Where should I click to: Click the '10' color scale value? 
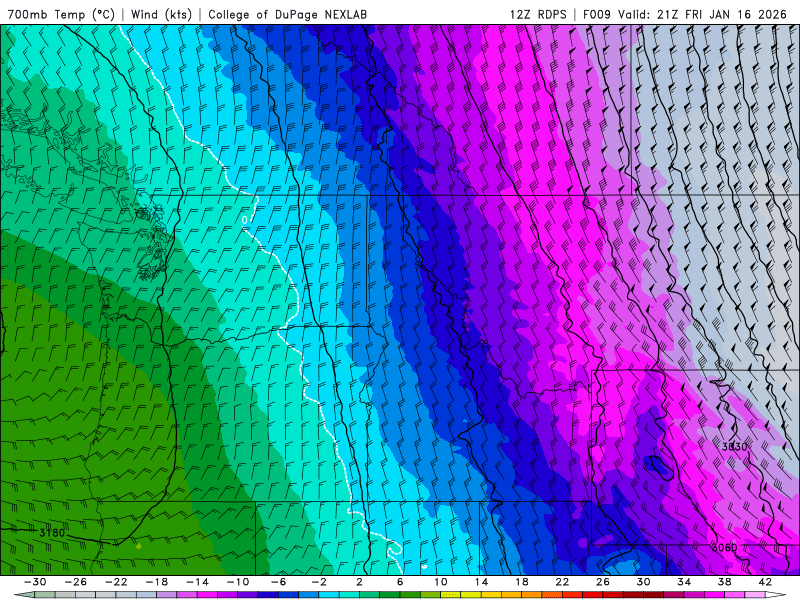click(441, 582)
